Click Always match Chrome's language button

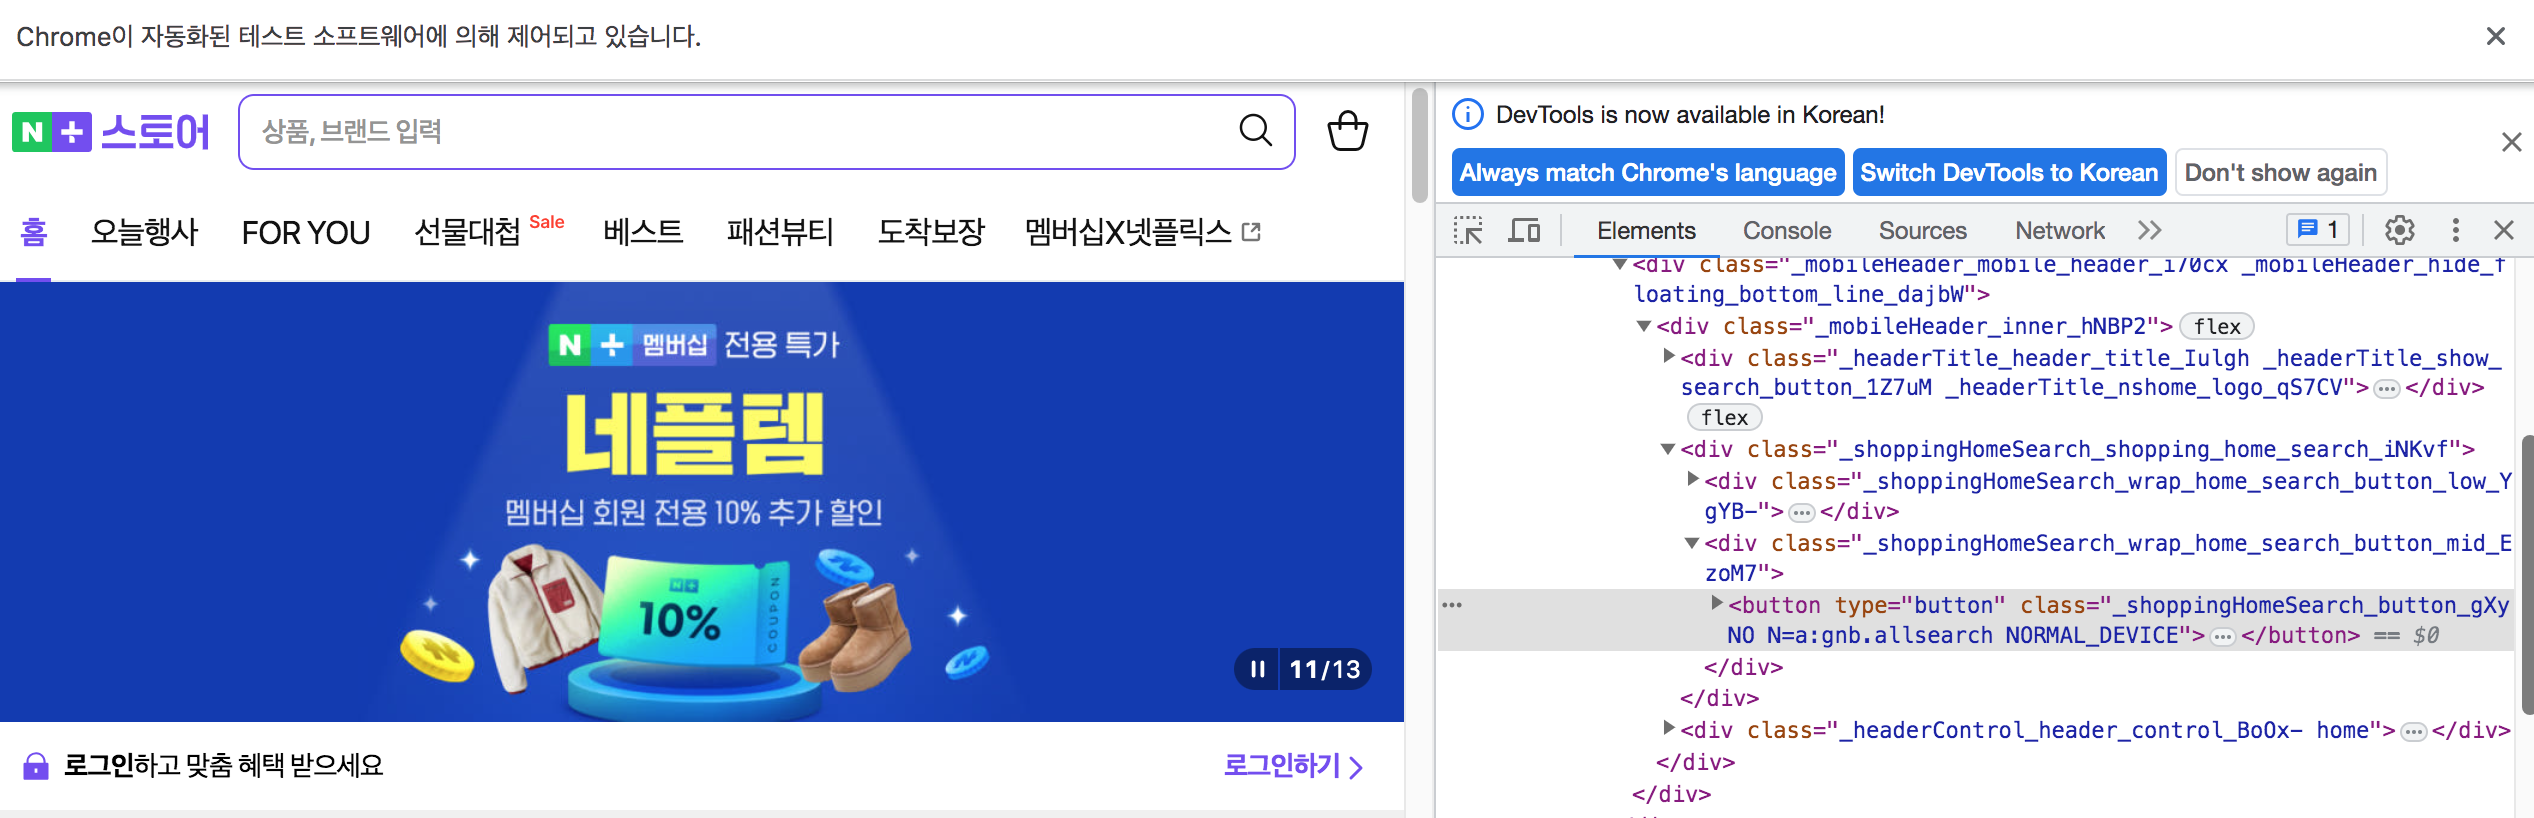[1648, 173]
